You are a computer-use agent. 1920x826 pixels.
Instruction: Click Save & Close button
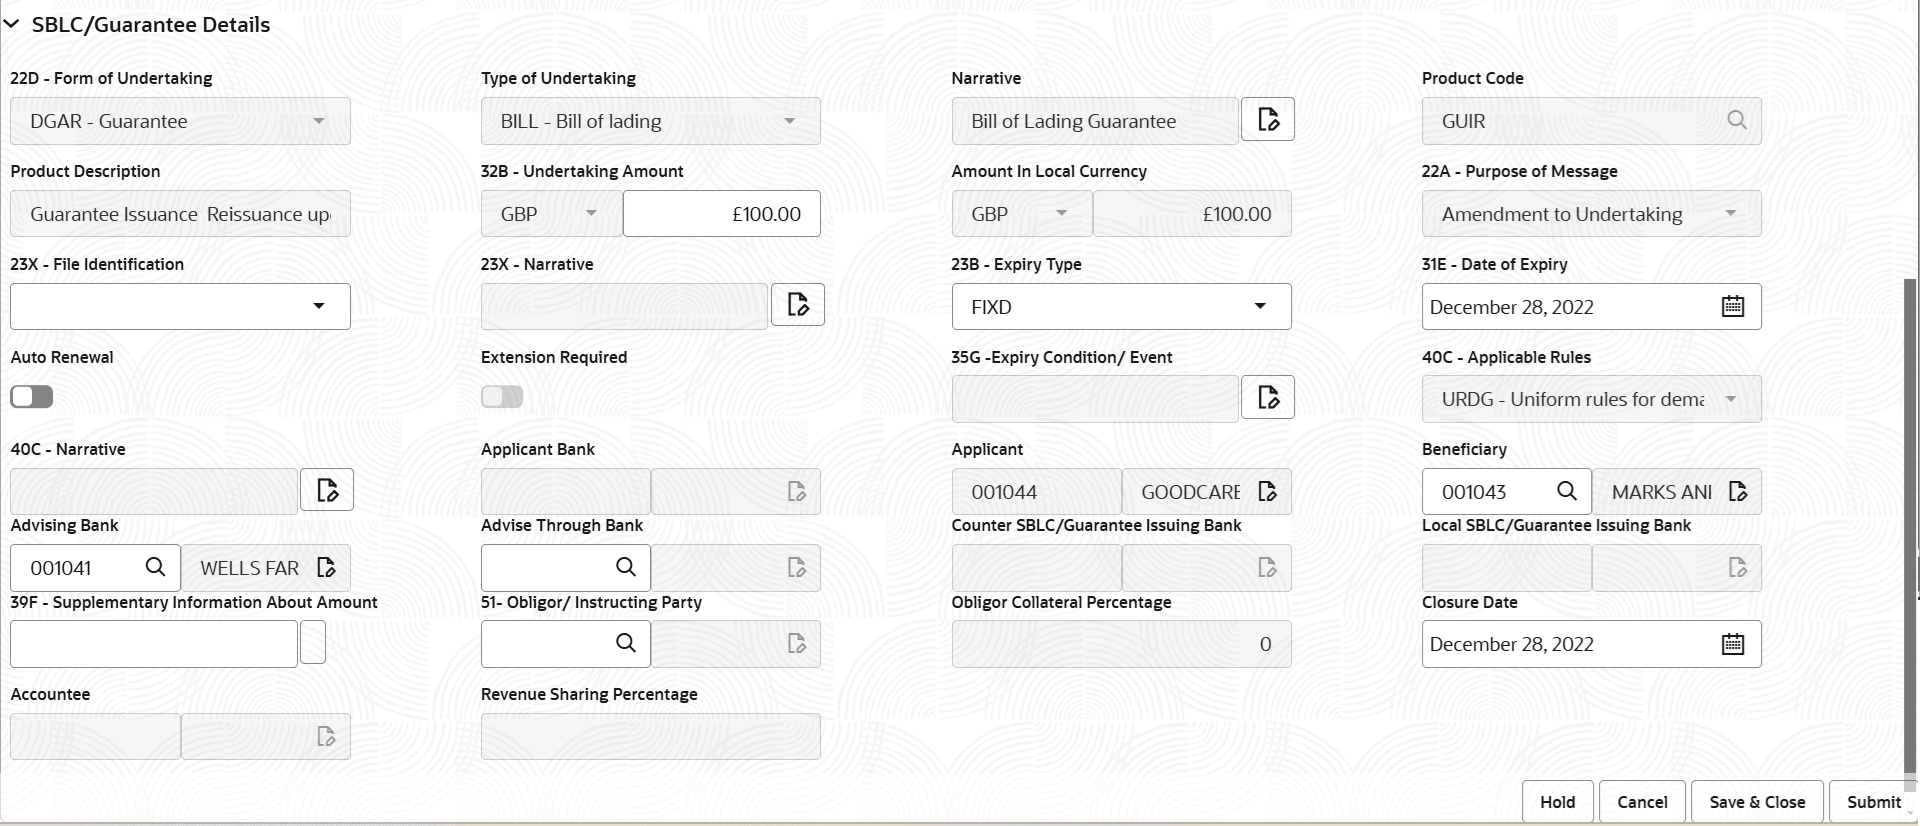[1757, 802]
